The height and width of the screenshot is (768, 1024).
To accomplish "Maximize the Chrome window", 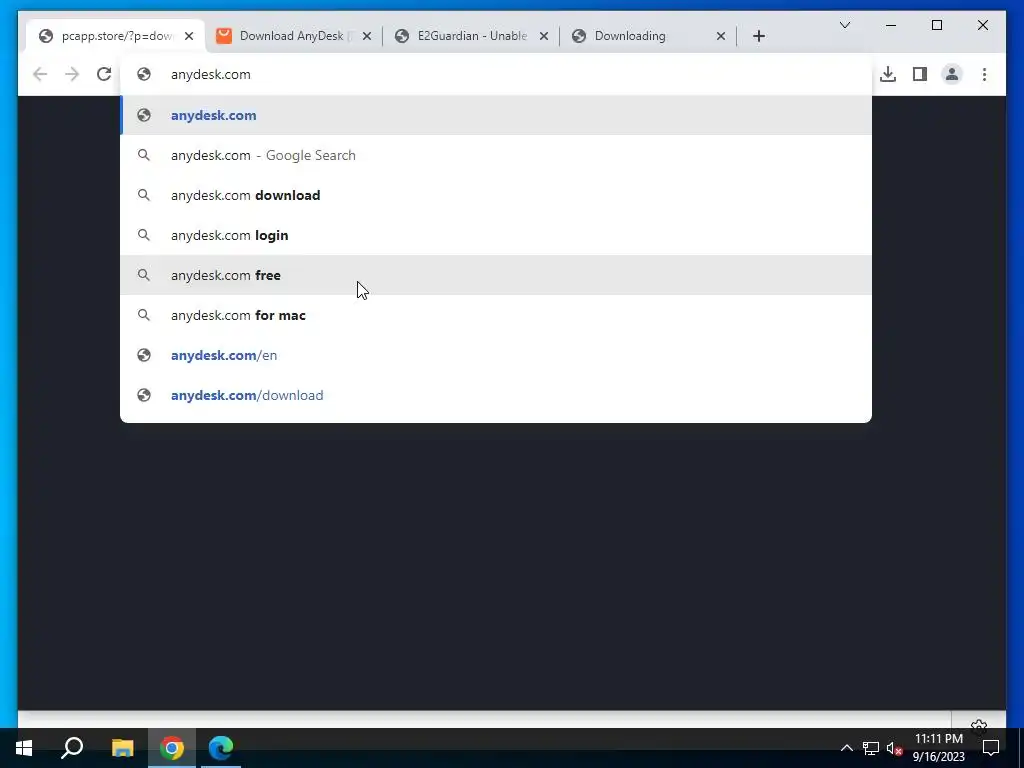I will pyautogui.click(x=936, y=25).
